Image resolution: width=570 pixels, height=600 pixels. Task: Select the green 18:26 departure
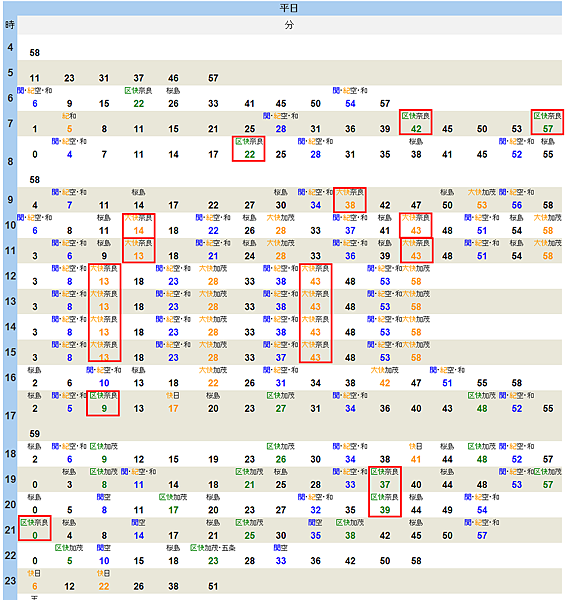point(281,459)
